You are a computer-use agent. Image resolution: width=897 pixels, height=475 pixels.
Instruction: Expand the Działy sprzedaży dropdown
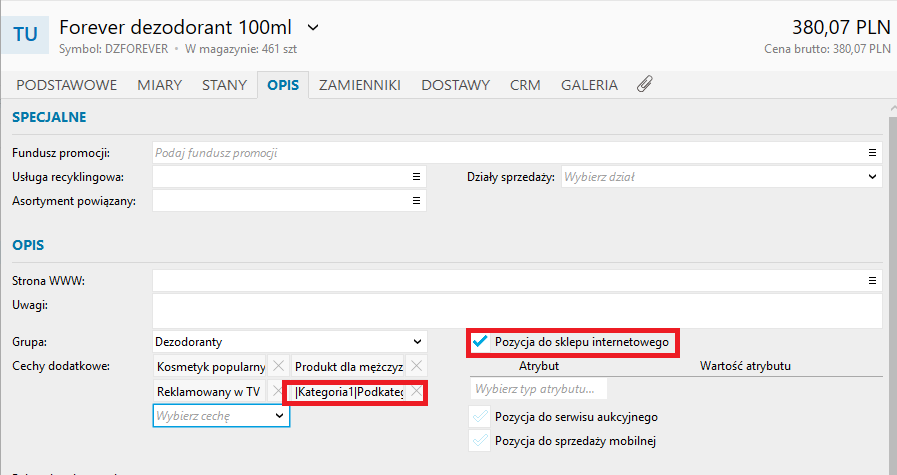pyautogui.click(x=872, y=177)
